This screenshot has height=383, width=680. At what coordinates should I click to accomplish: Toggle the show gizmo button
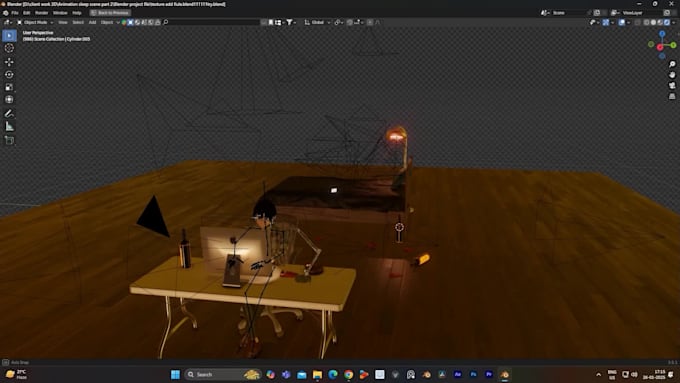(606, 22)
